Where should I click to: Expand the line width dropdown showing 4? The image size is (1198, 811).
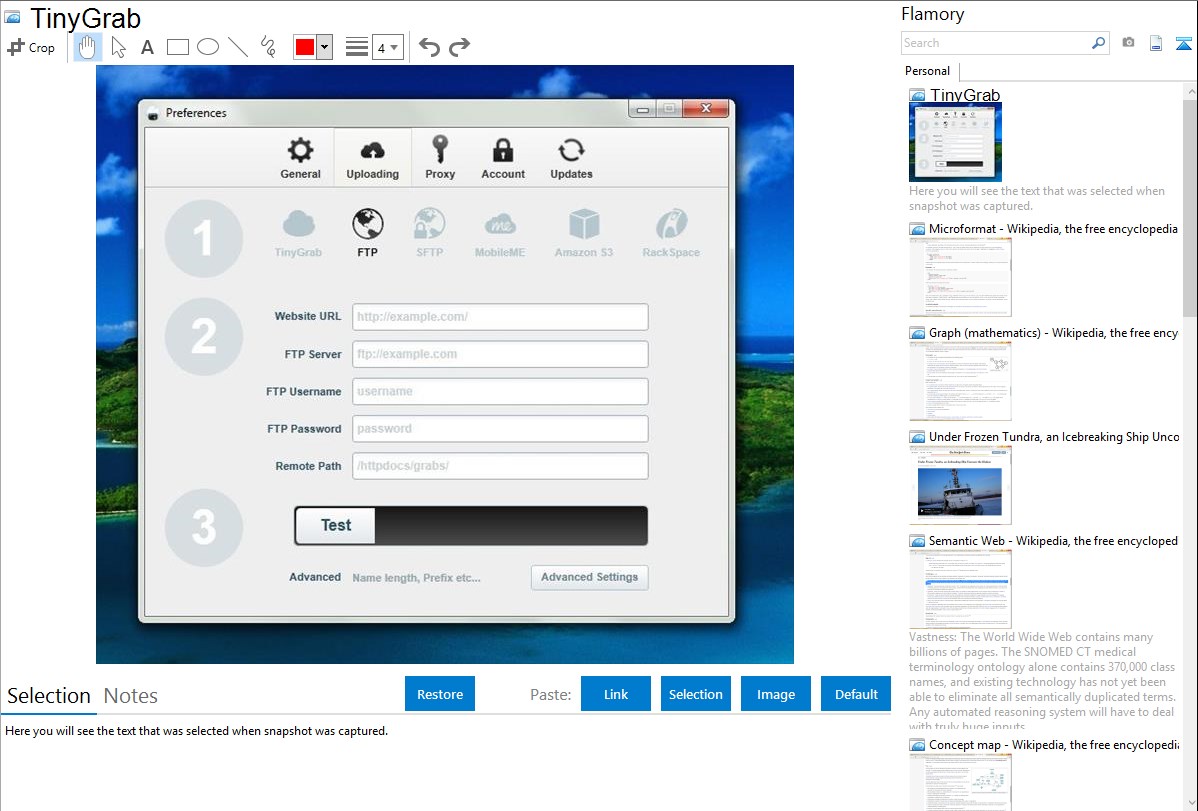coord(388,47)
